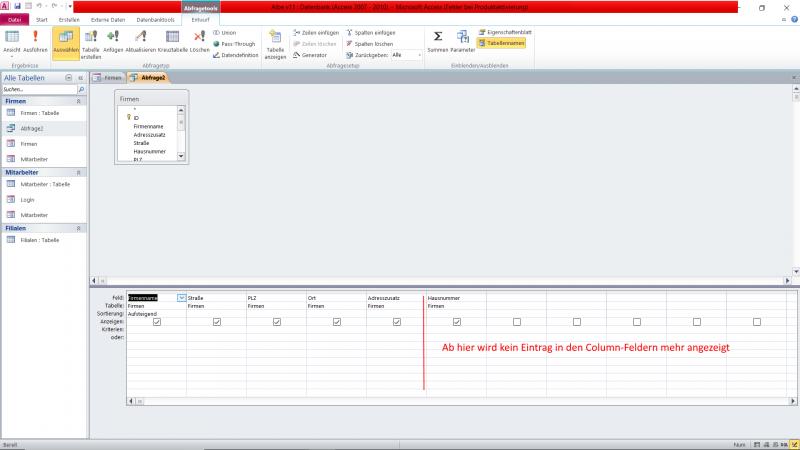This screenshot has height=450, width=800.
Task: Select Tabelle erstellen query type
Action: (x=91, y=44)
